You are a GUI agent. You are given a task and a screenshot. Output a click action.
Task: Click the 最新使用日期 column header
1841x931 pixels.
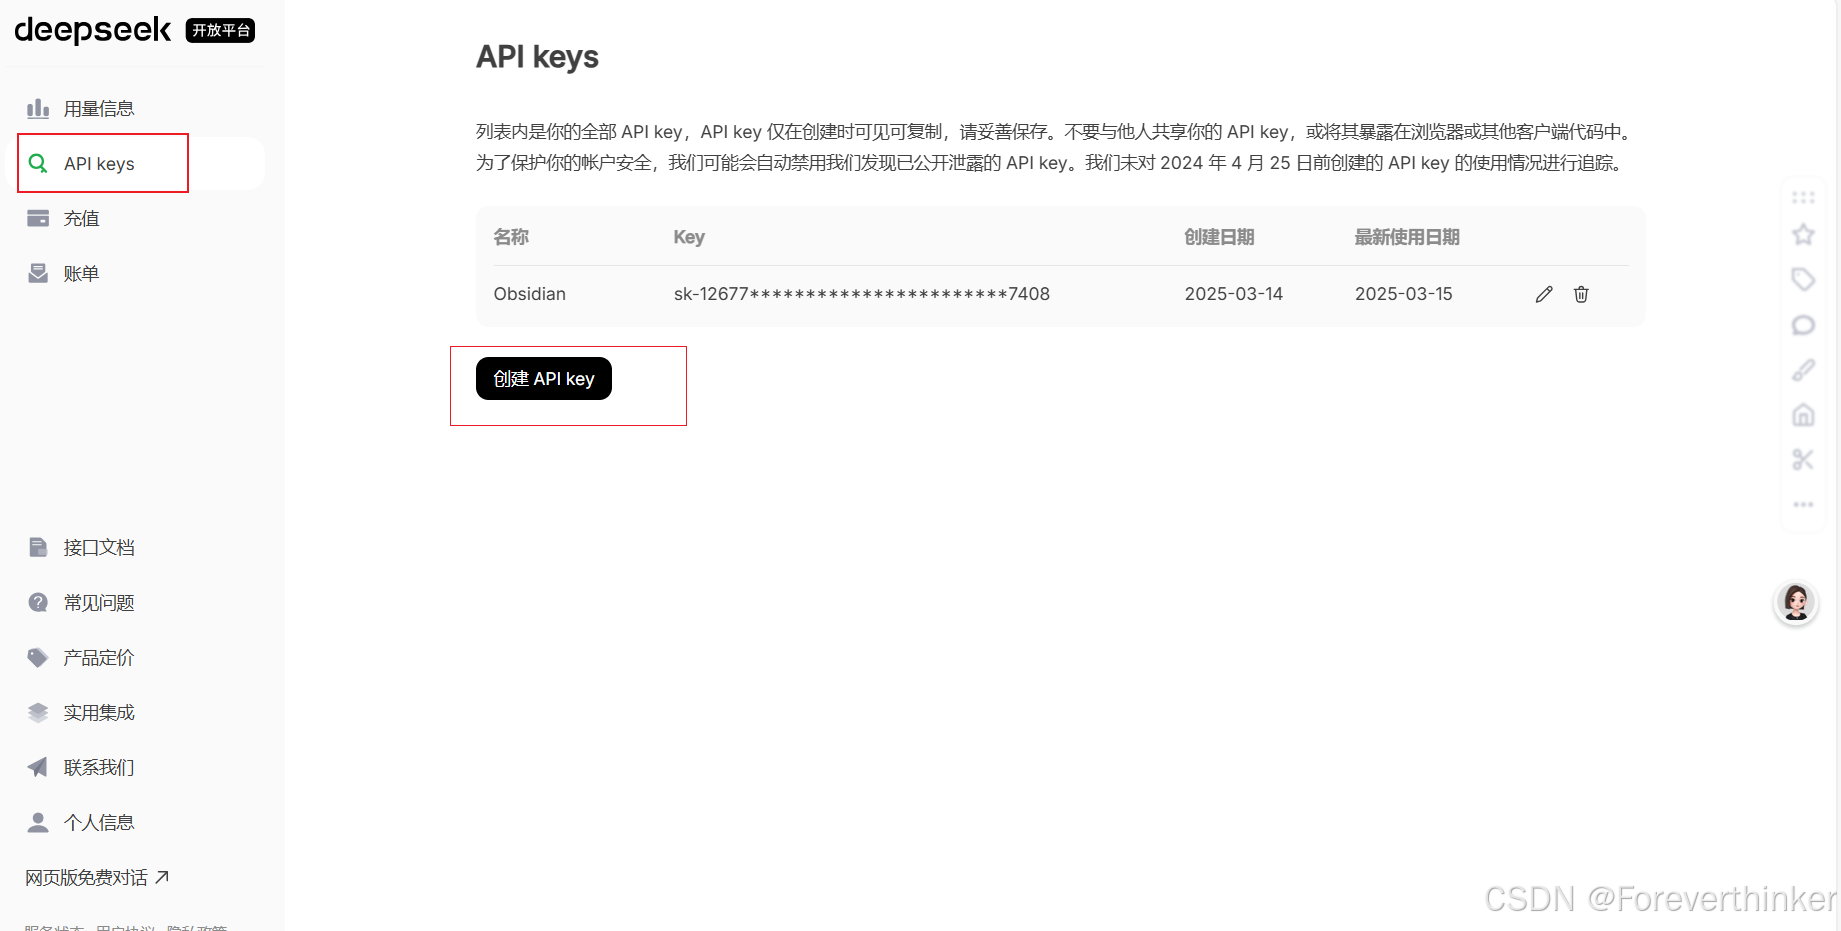point(1407,237)
